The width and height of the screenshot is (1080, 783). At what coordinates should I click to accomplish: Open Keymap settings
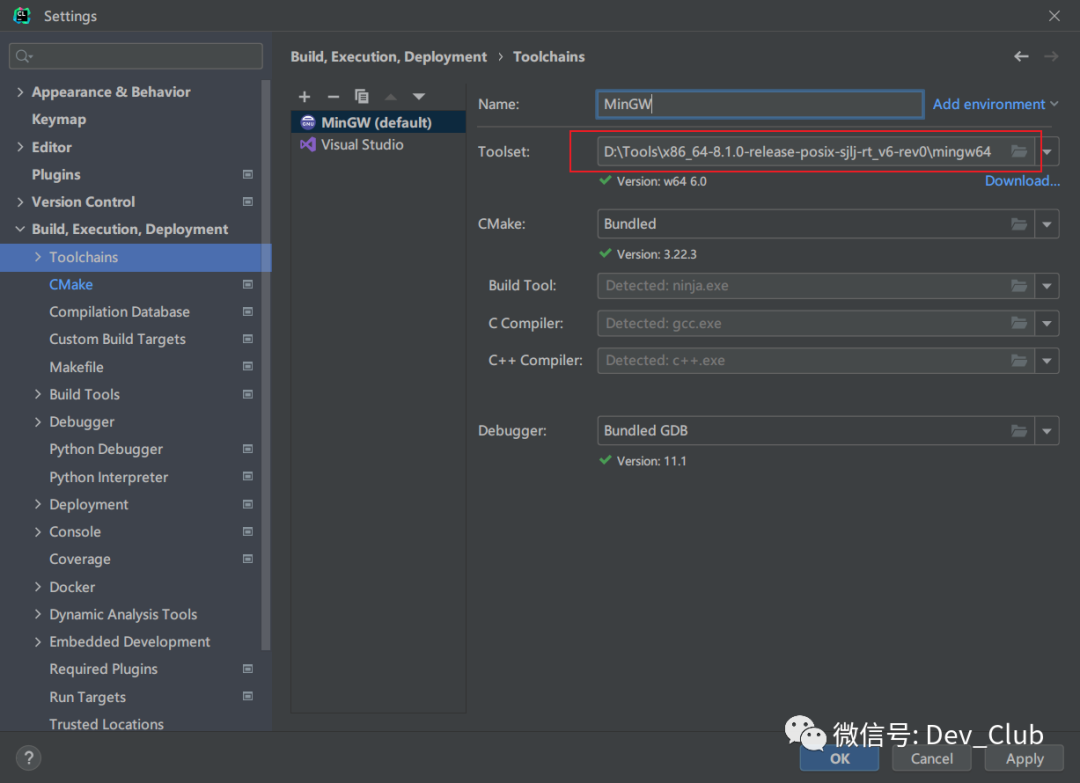pos(59,119)
